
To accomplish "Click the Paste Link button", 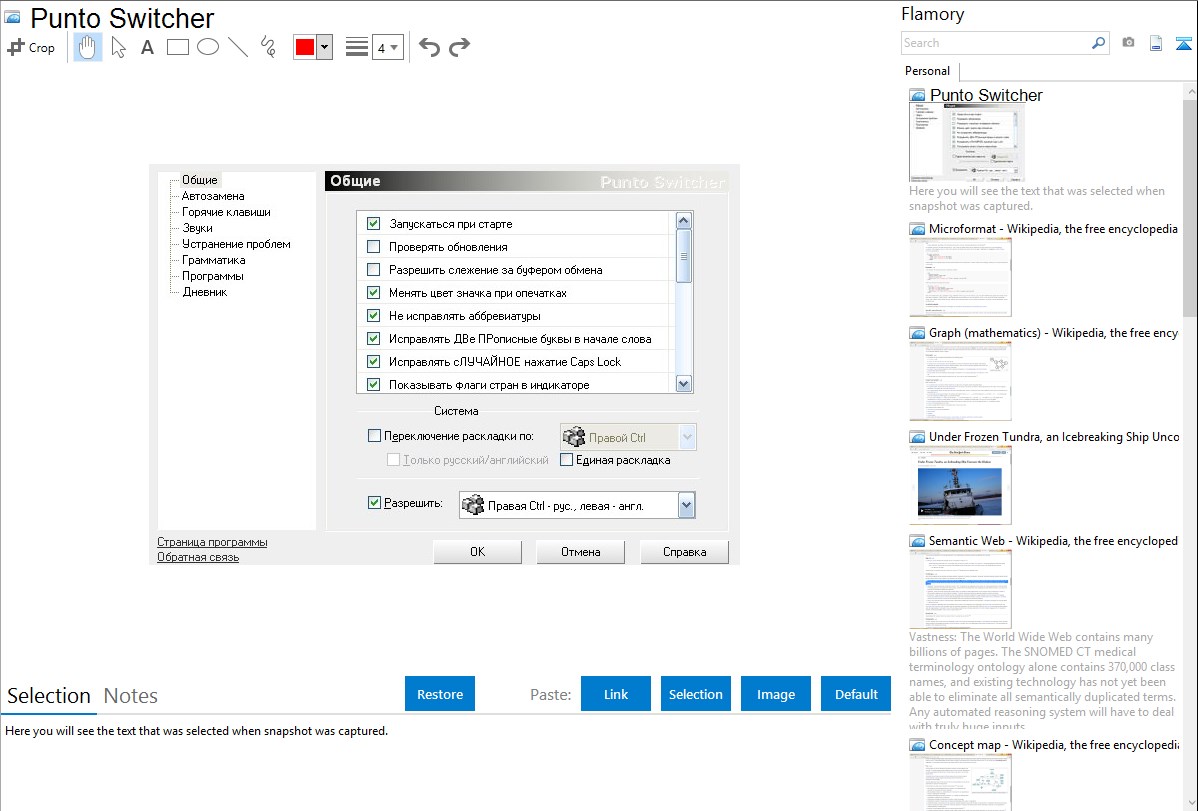I will pyautogui.click(x=616, y=694).
